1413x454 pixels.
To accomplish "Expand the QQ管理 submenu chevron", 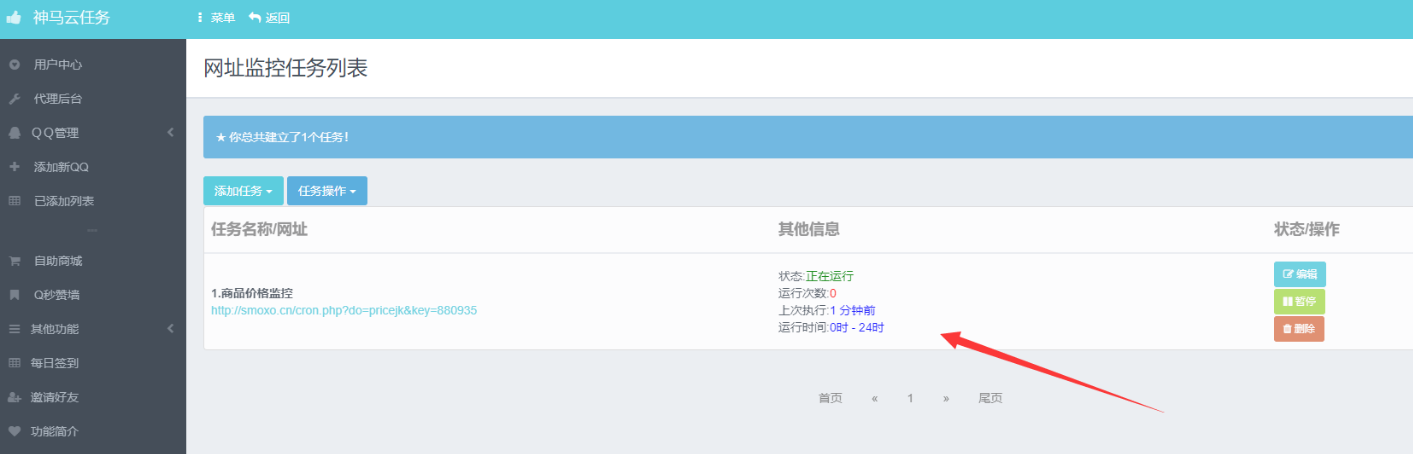I will click(x=170, y=133).
